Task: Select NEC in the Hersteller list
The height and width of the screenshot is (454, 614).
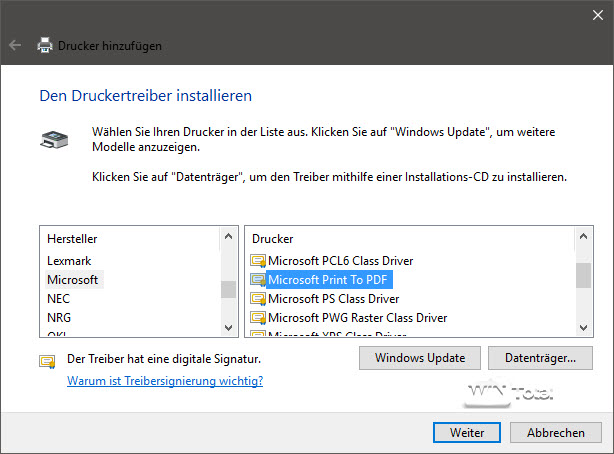Action: (x=58, y=299)
